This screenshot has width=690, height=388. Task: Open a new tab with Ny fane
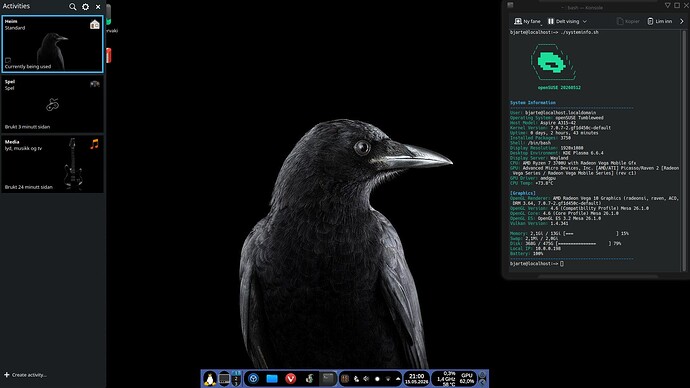(527, 21)
